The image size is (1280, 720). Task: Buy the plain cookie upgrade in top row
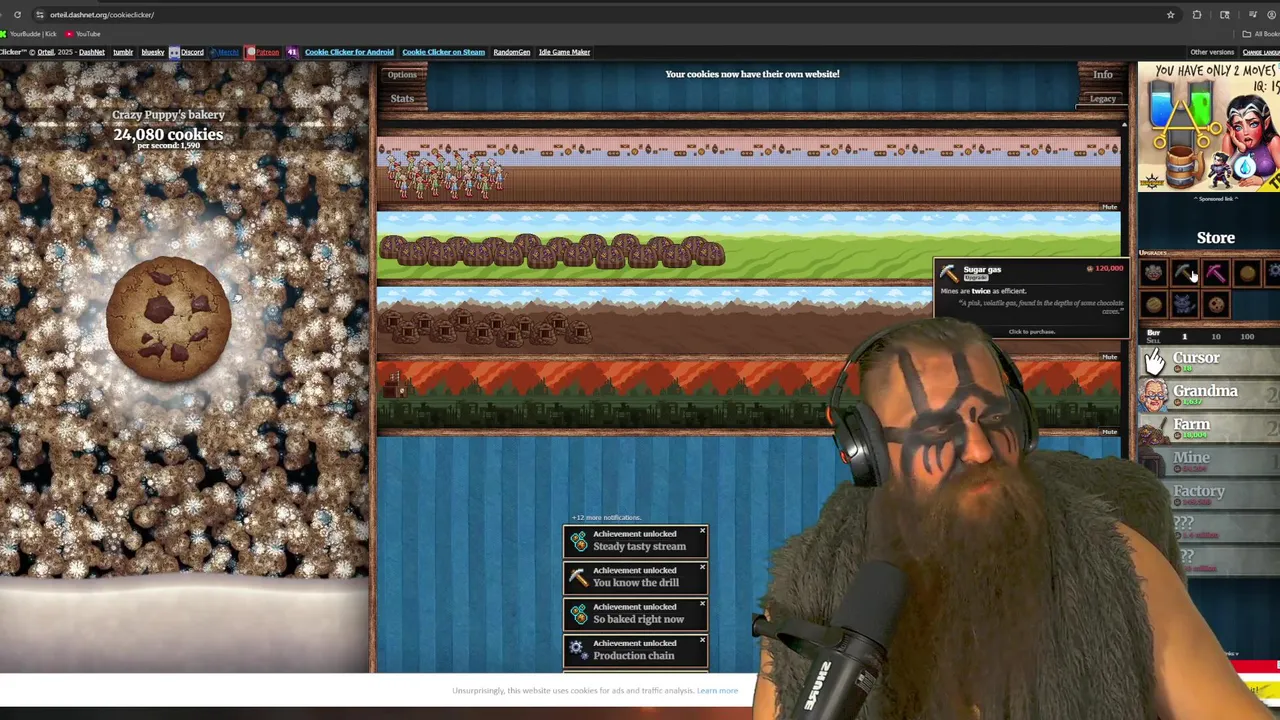1246,273
